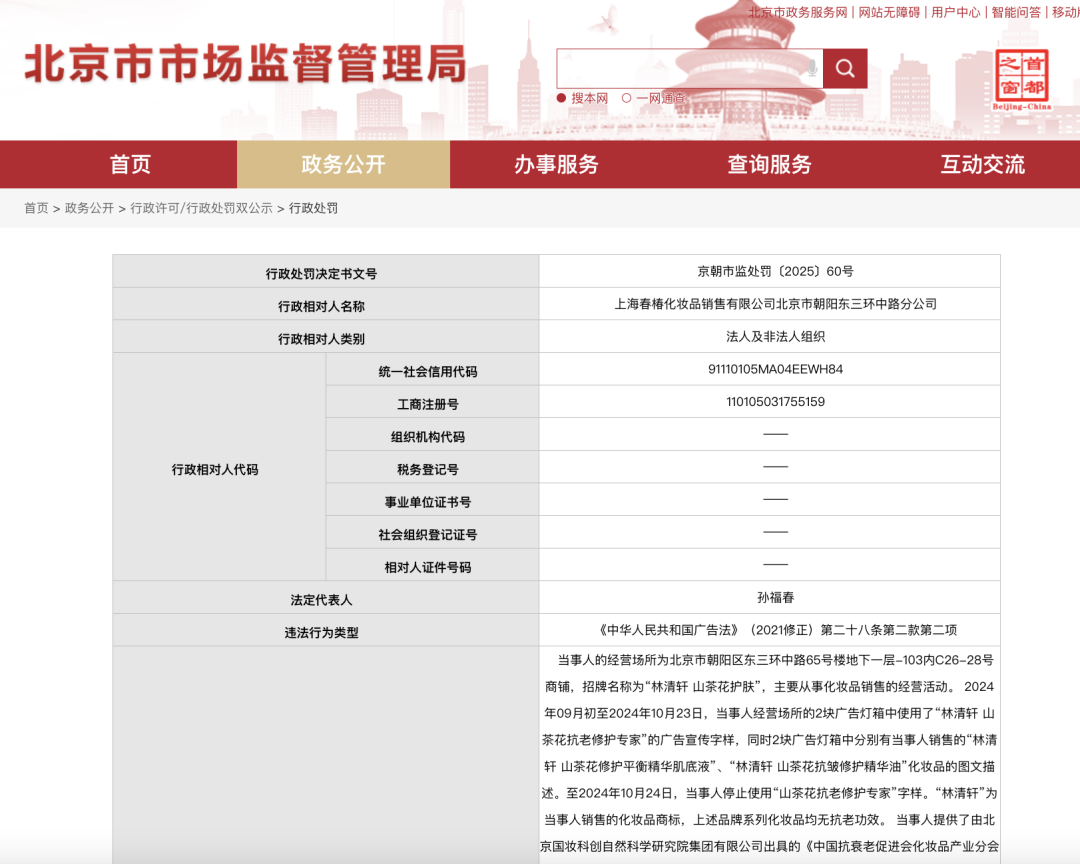Screen dimensions: 1080x864
Task: Switch to the 互动交流 navigation tab
Action: (x=982, y=165)
